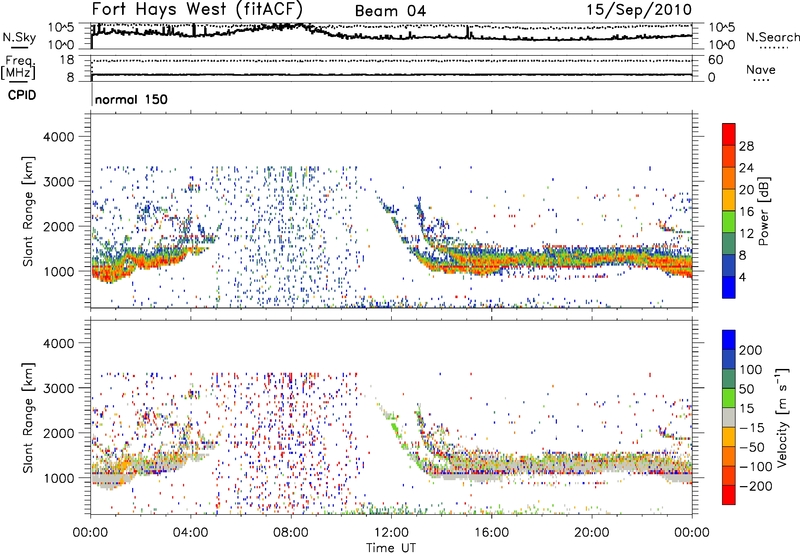
Task: Click the '60' Nave axis label
Action: (715, 60)
